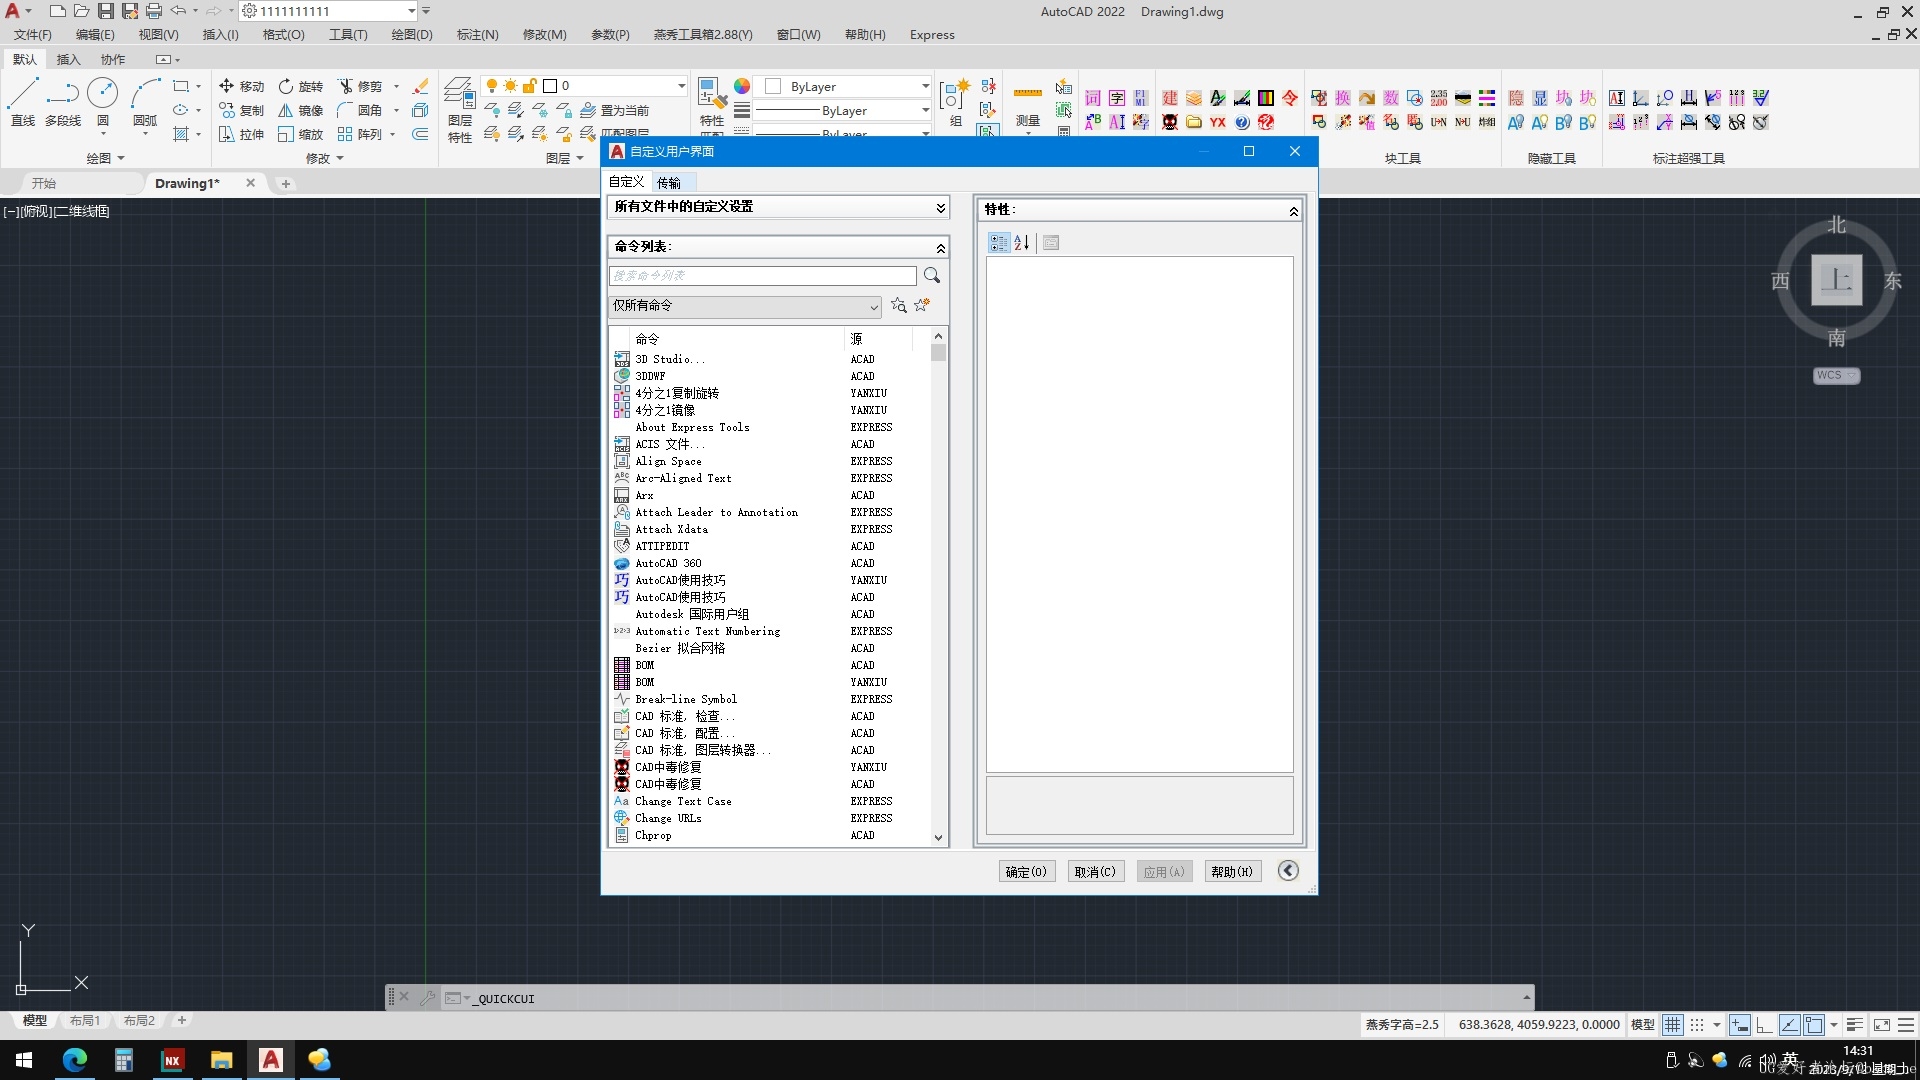The height and width of the screenshot is (1080, 1920).
Task: Open the 标注(N) menu
Action: (478, 35)
